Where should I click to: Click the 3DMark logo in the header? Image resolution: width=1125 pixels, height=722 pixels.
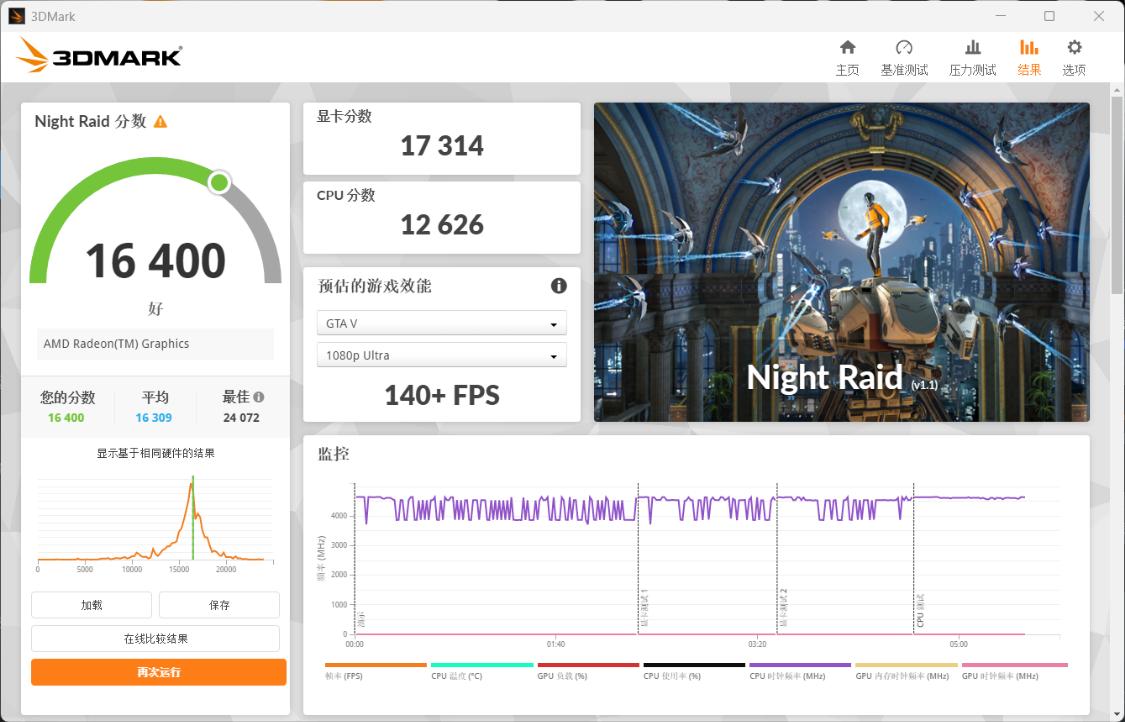pos(99,55)
